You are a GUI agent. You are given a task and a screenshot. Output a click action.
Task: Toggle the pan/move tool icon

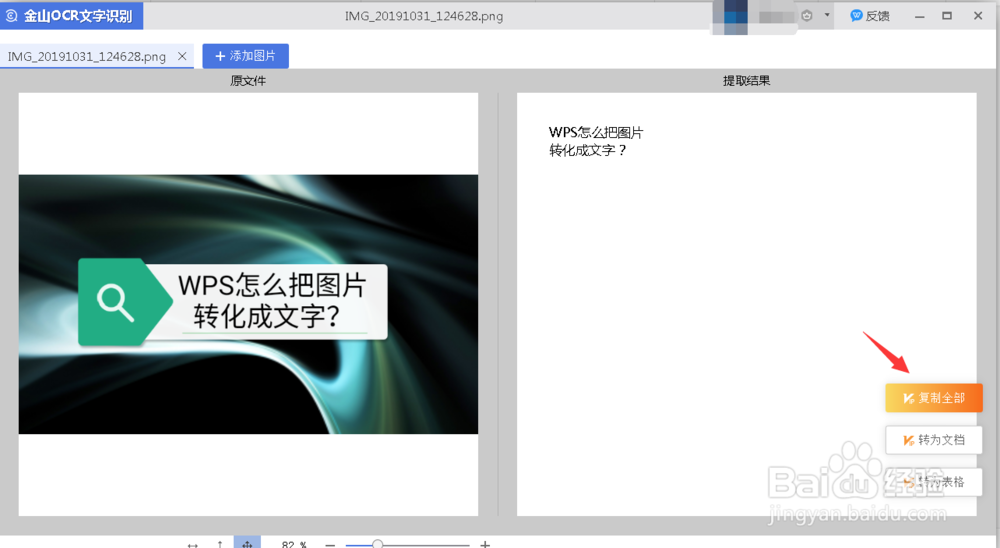click(247, 543)
